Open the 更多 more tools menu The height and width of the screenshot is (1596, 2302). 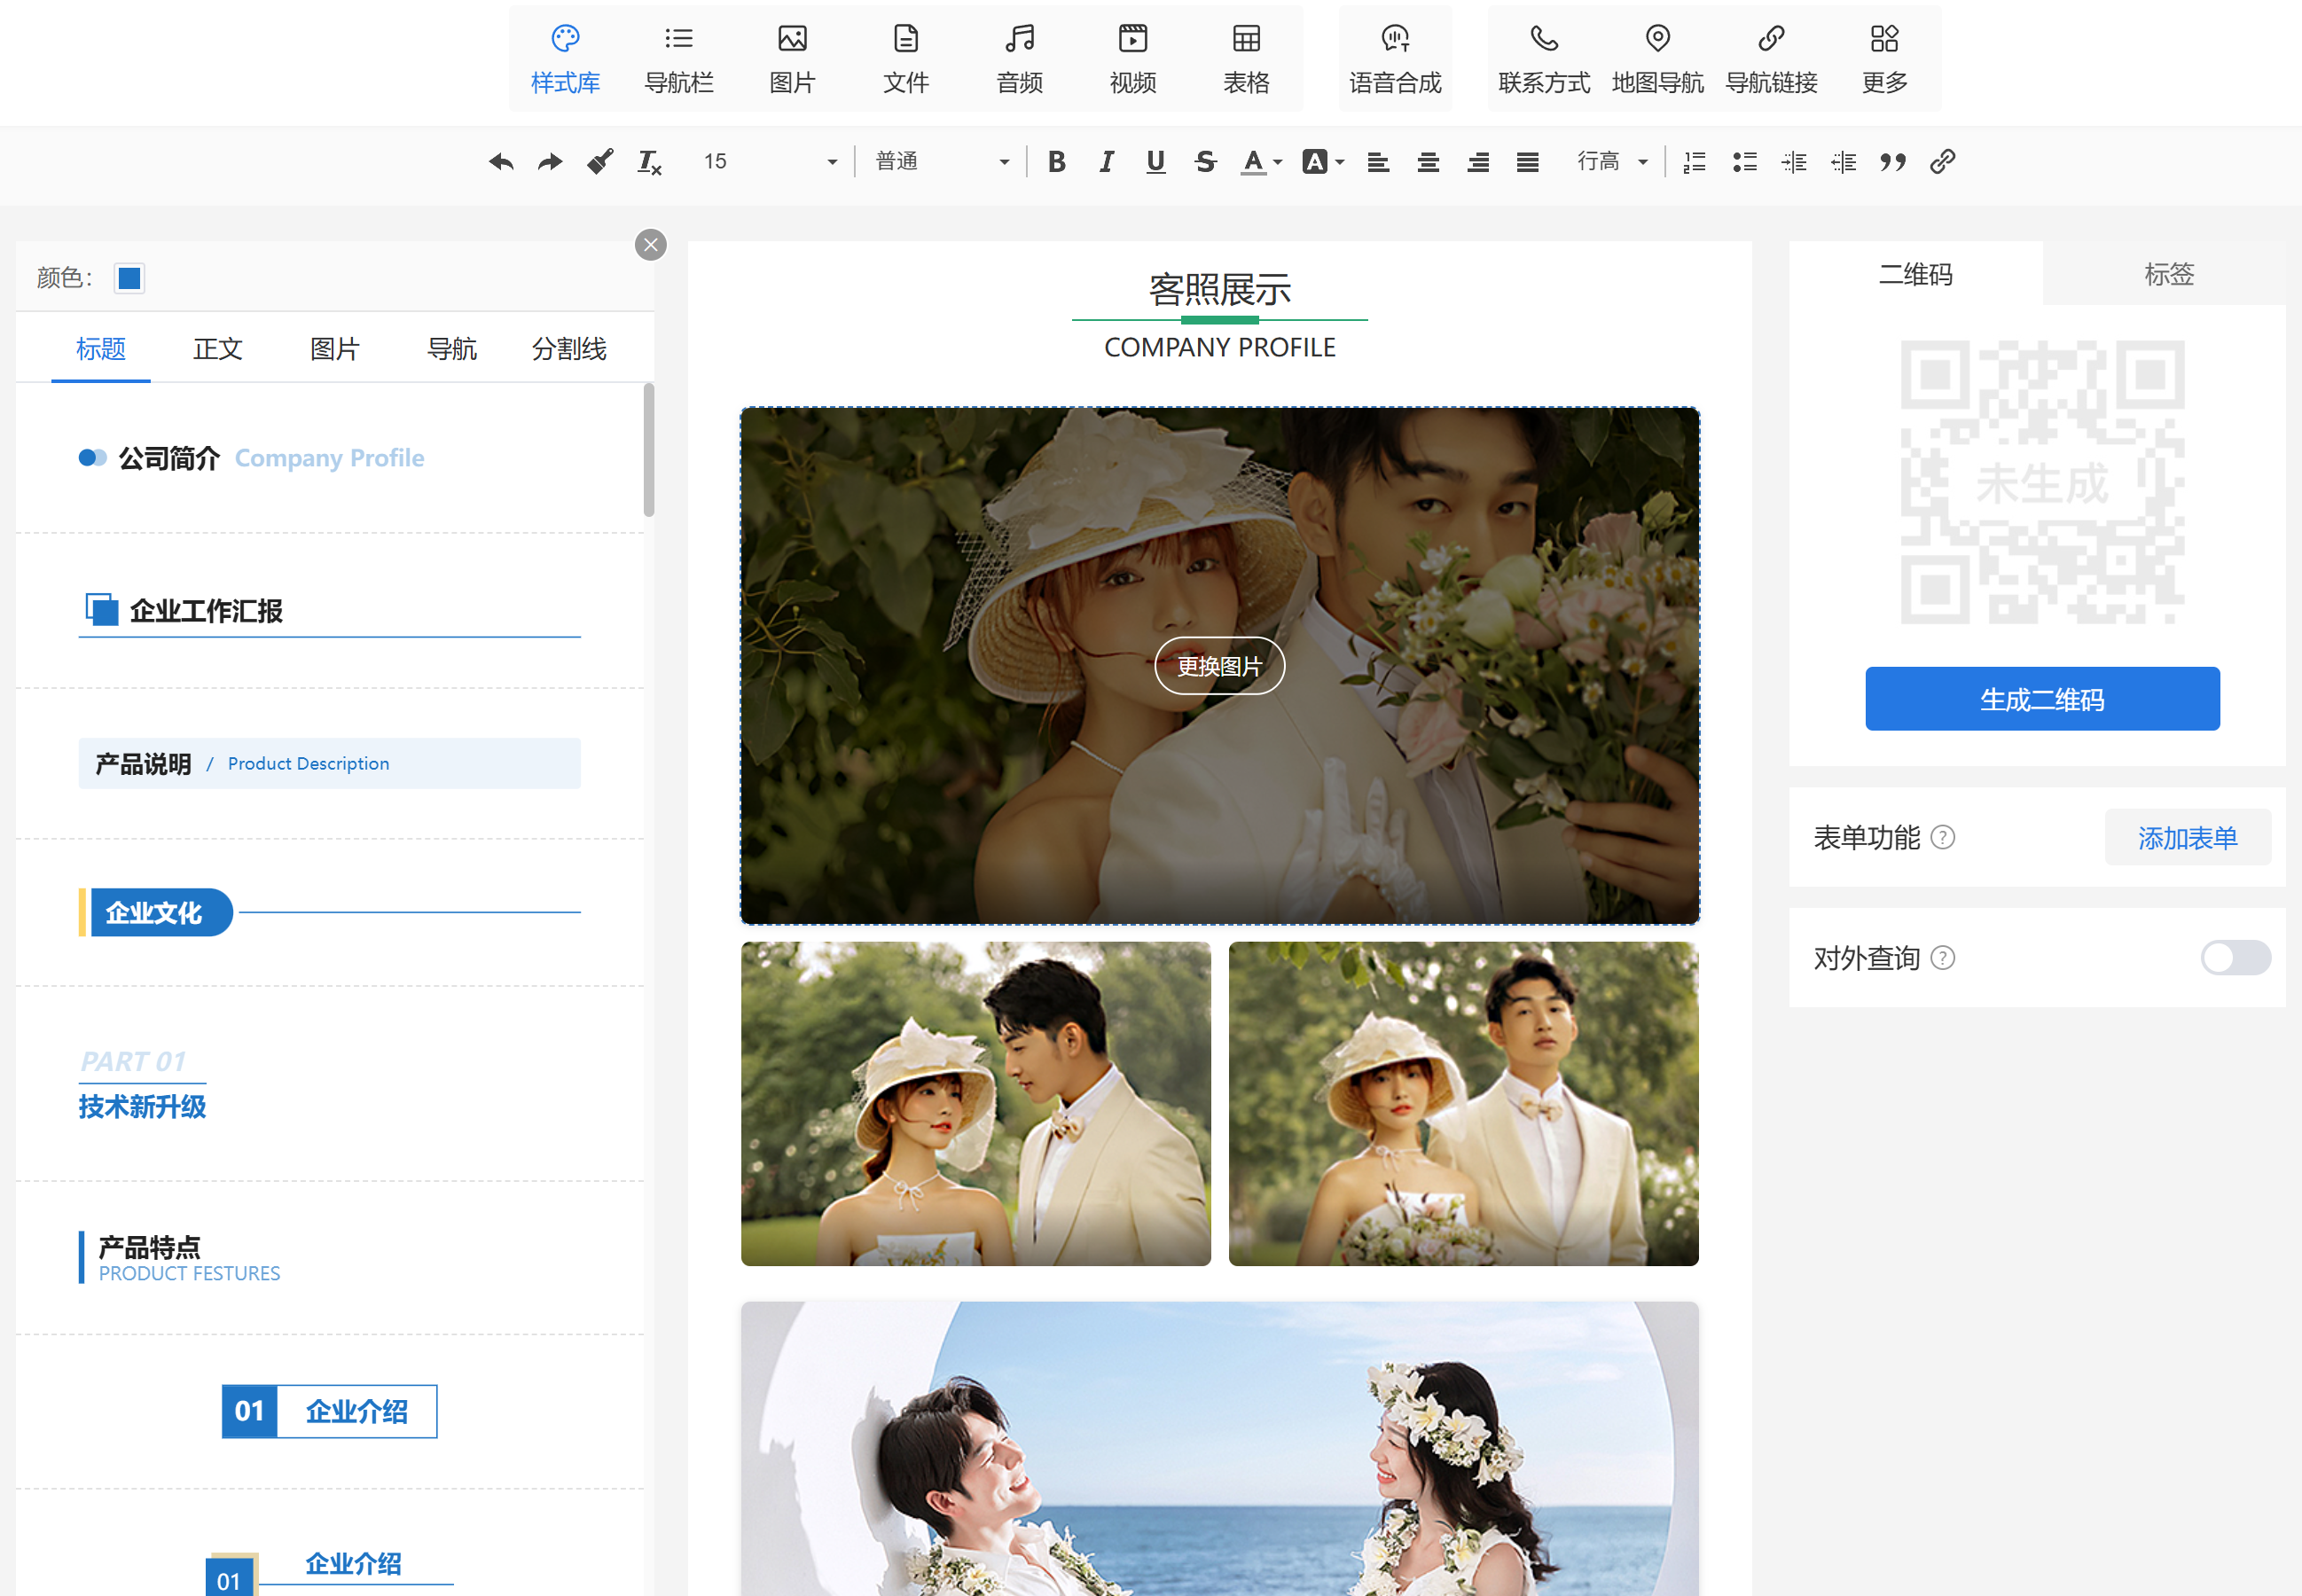tap(1885, 59)
